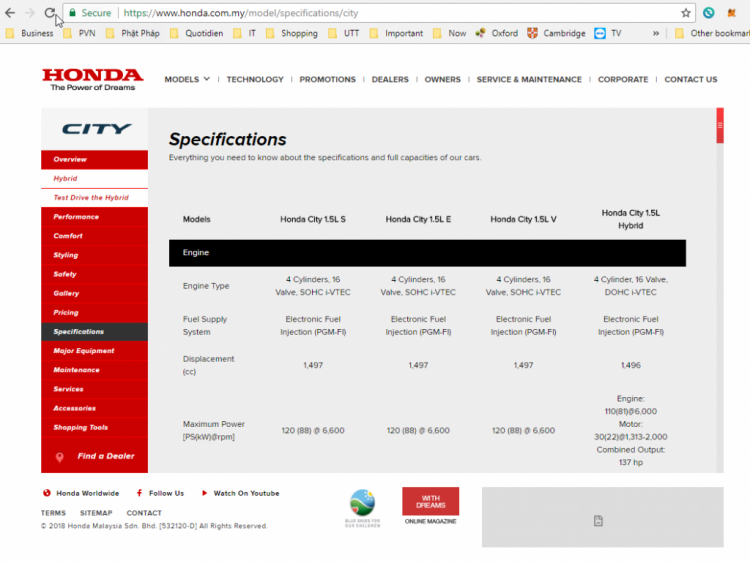Open Maintenance in the sidebar
Viewport: 750px width, 563px height.
click(x=94, y=370)
